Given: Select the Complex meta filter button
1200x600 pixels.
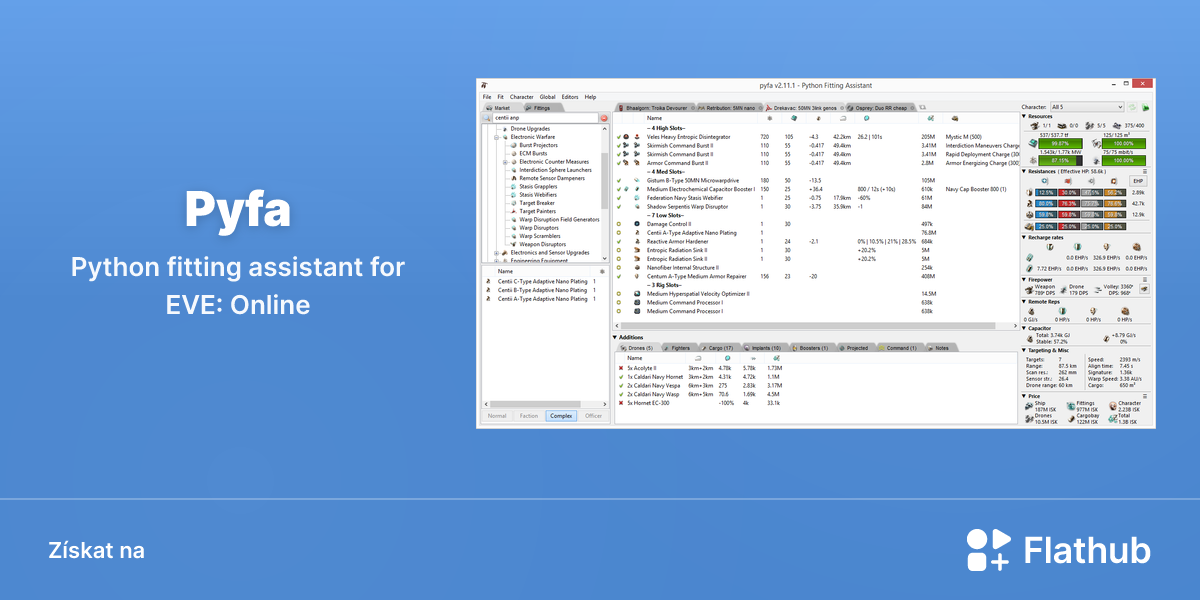Looking at the screenshot, I should click(561, 416).
